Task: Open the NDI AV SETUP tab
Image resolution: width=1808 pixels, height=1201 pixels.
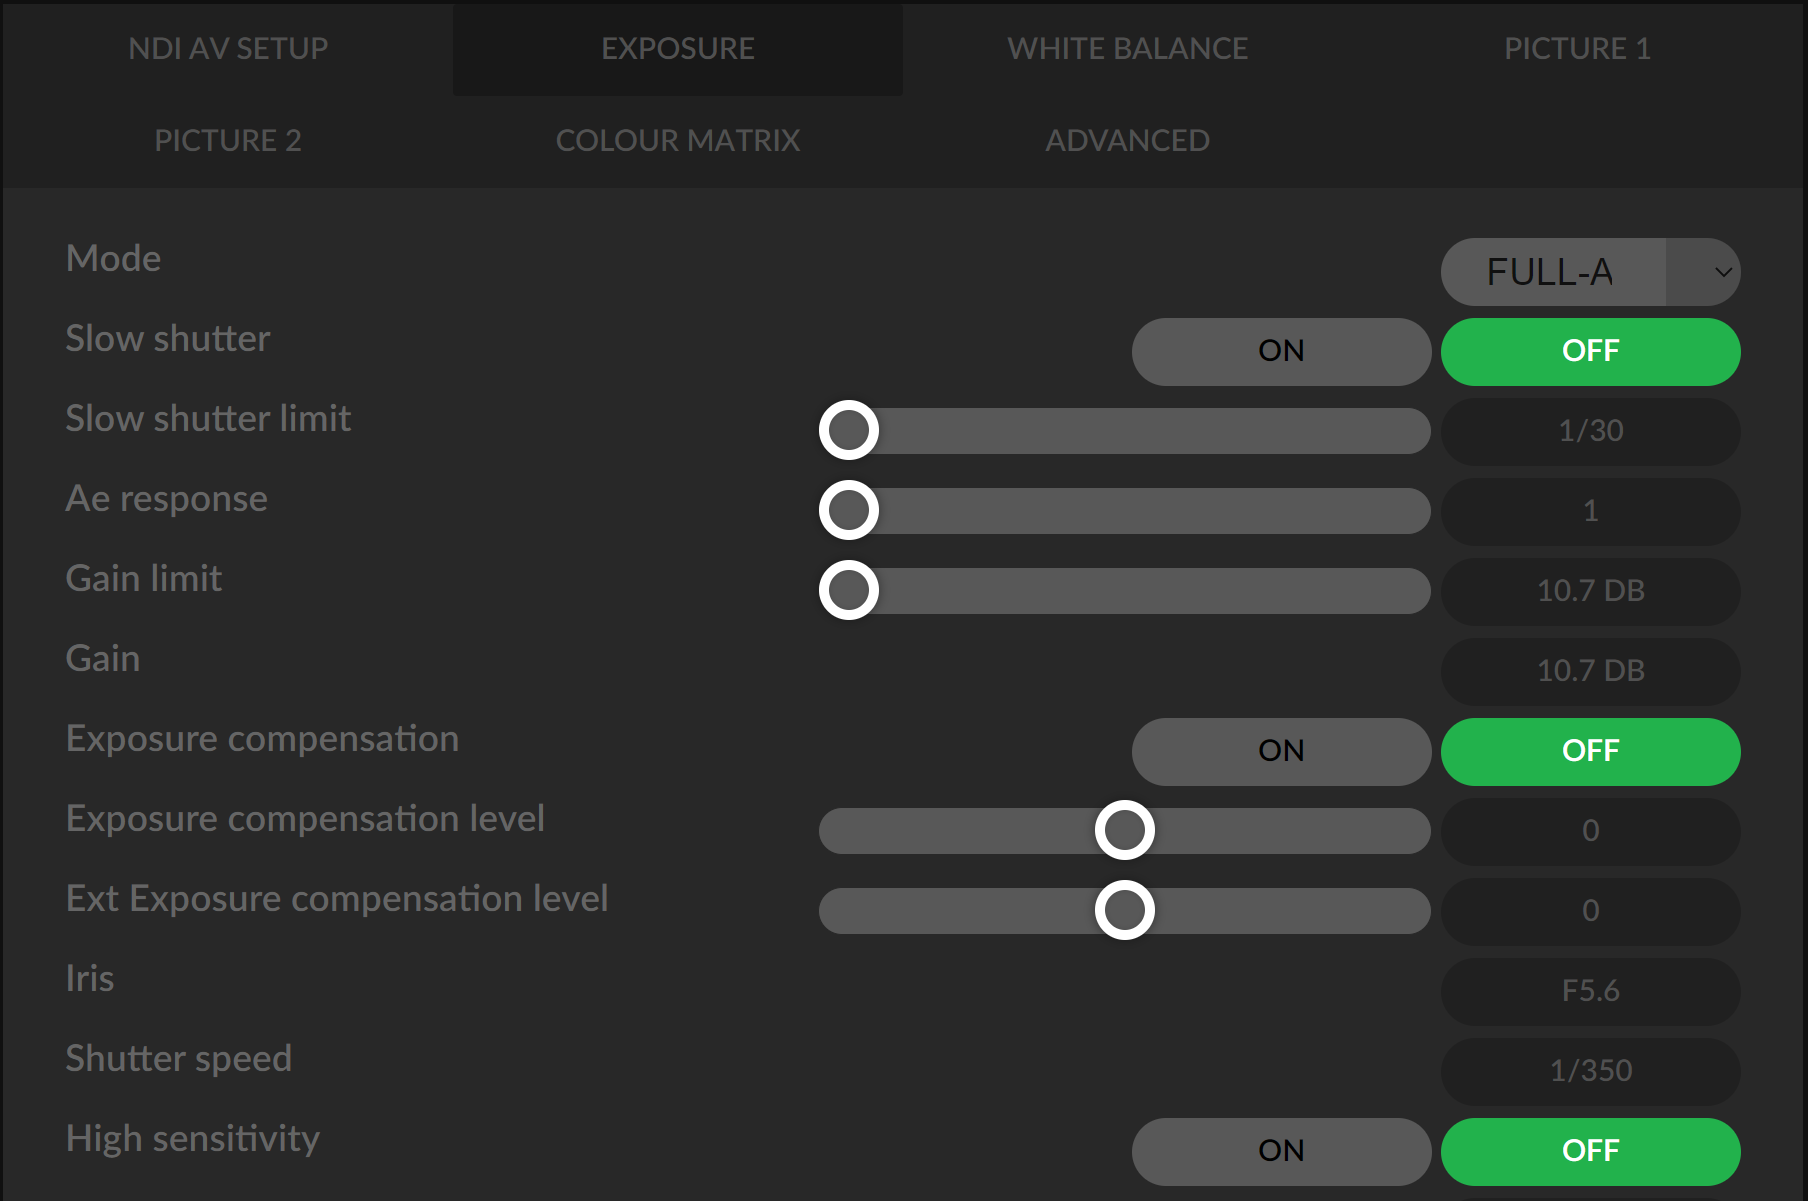Action: pos(228,48)
